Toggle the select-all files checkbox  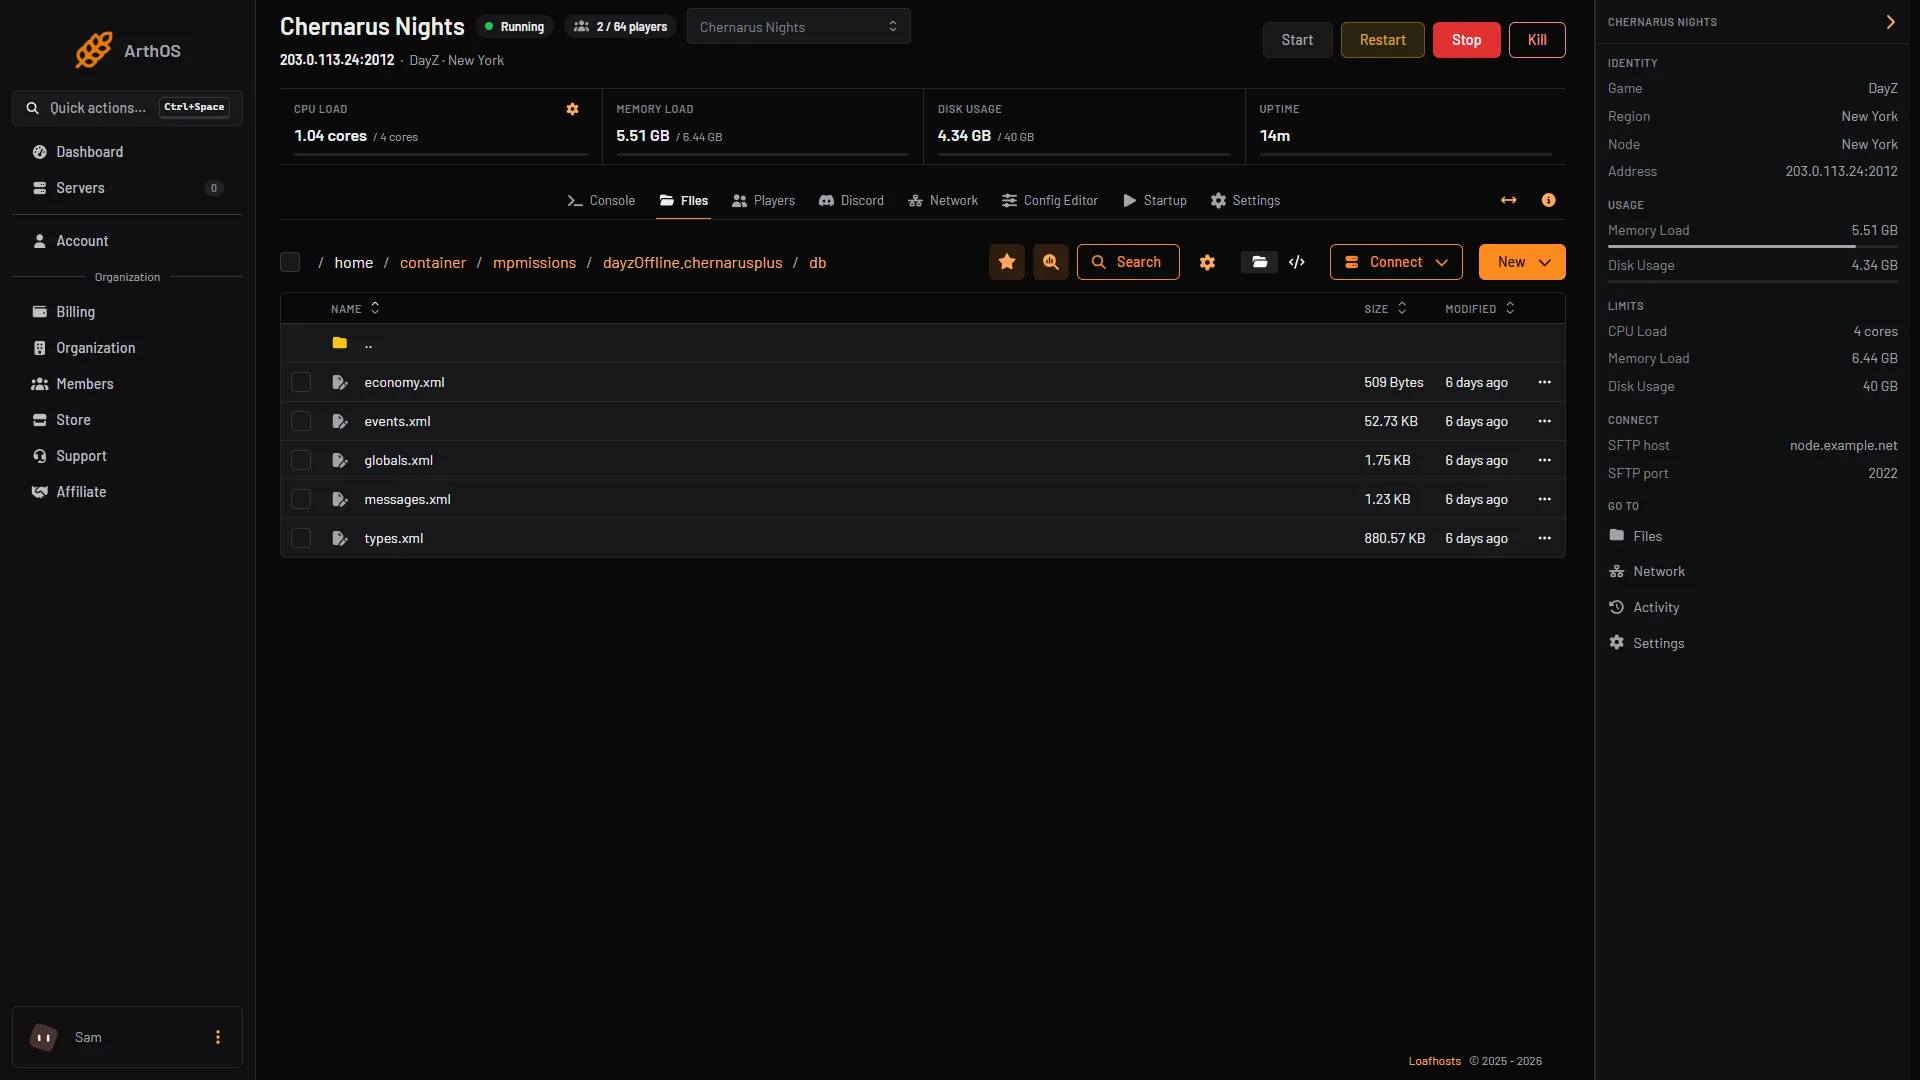point(290,262)
